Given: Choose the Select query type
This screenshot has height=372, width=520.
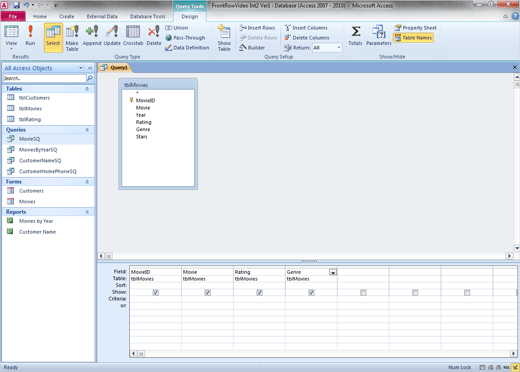Looking at the screenshot, I should (x=53, y=37).
